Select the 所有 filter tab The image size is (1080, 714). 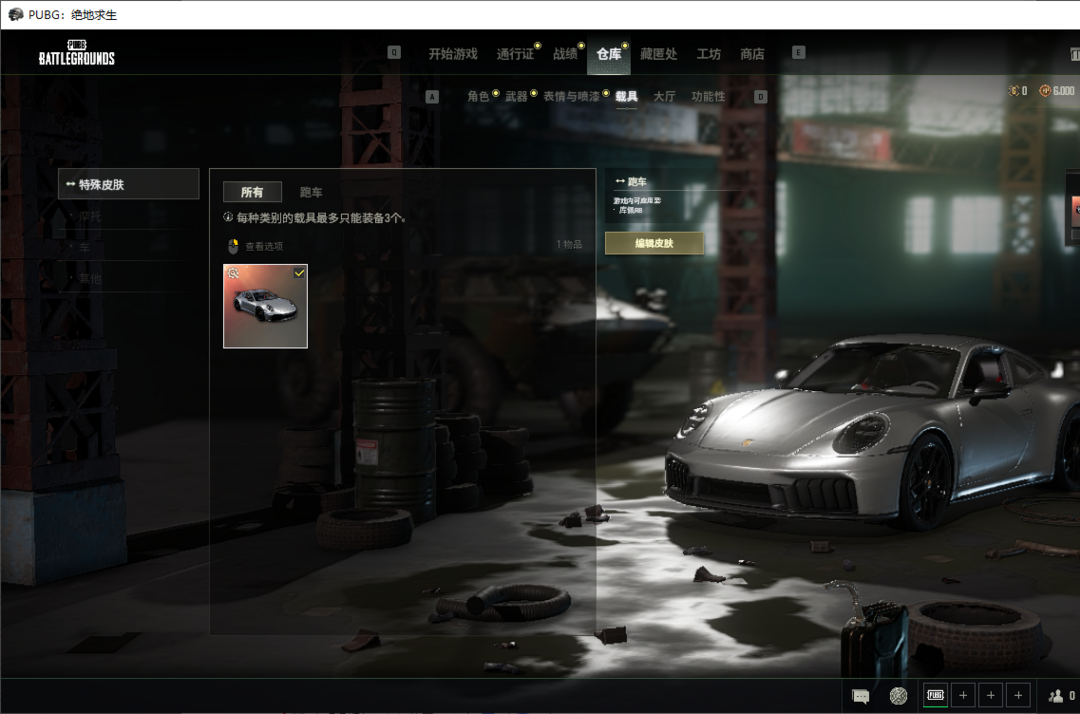coord(252,192)
